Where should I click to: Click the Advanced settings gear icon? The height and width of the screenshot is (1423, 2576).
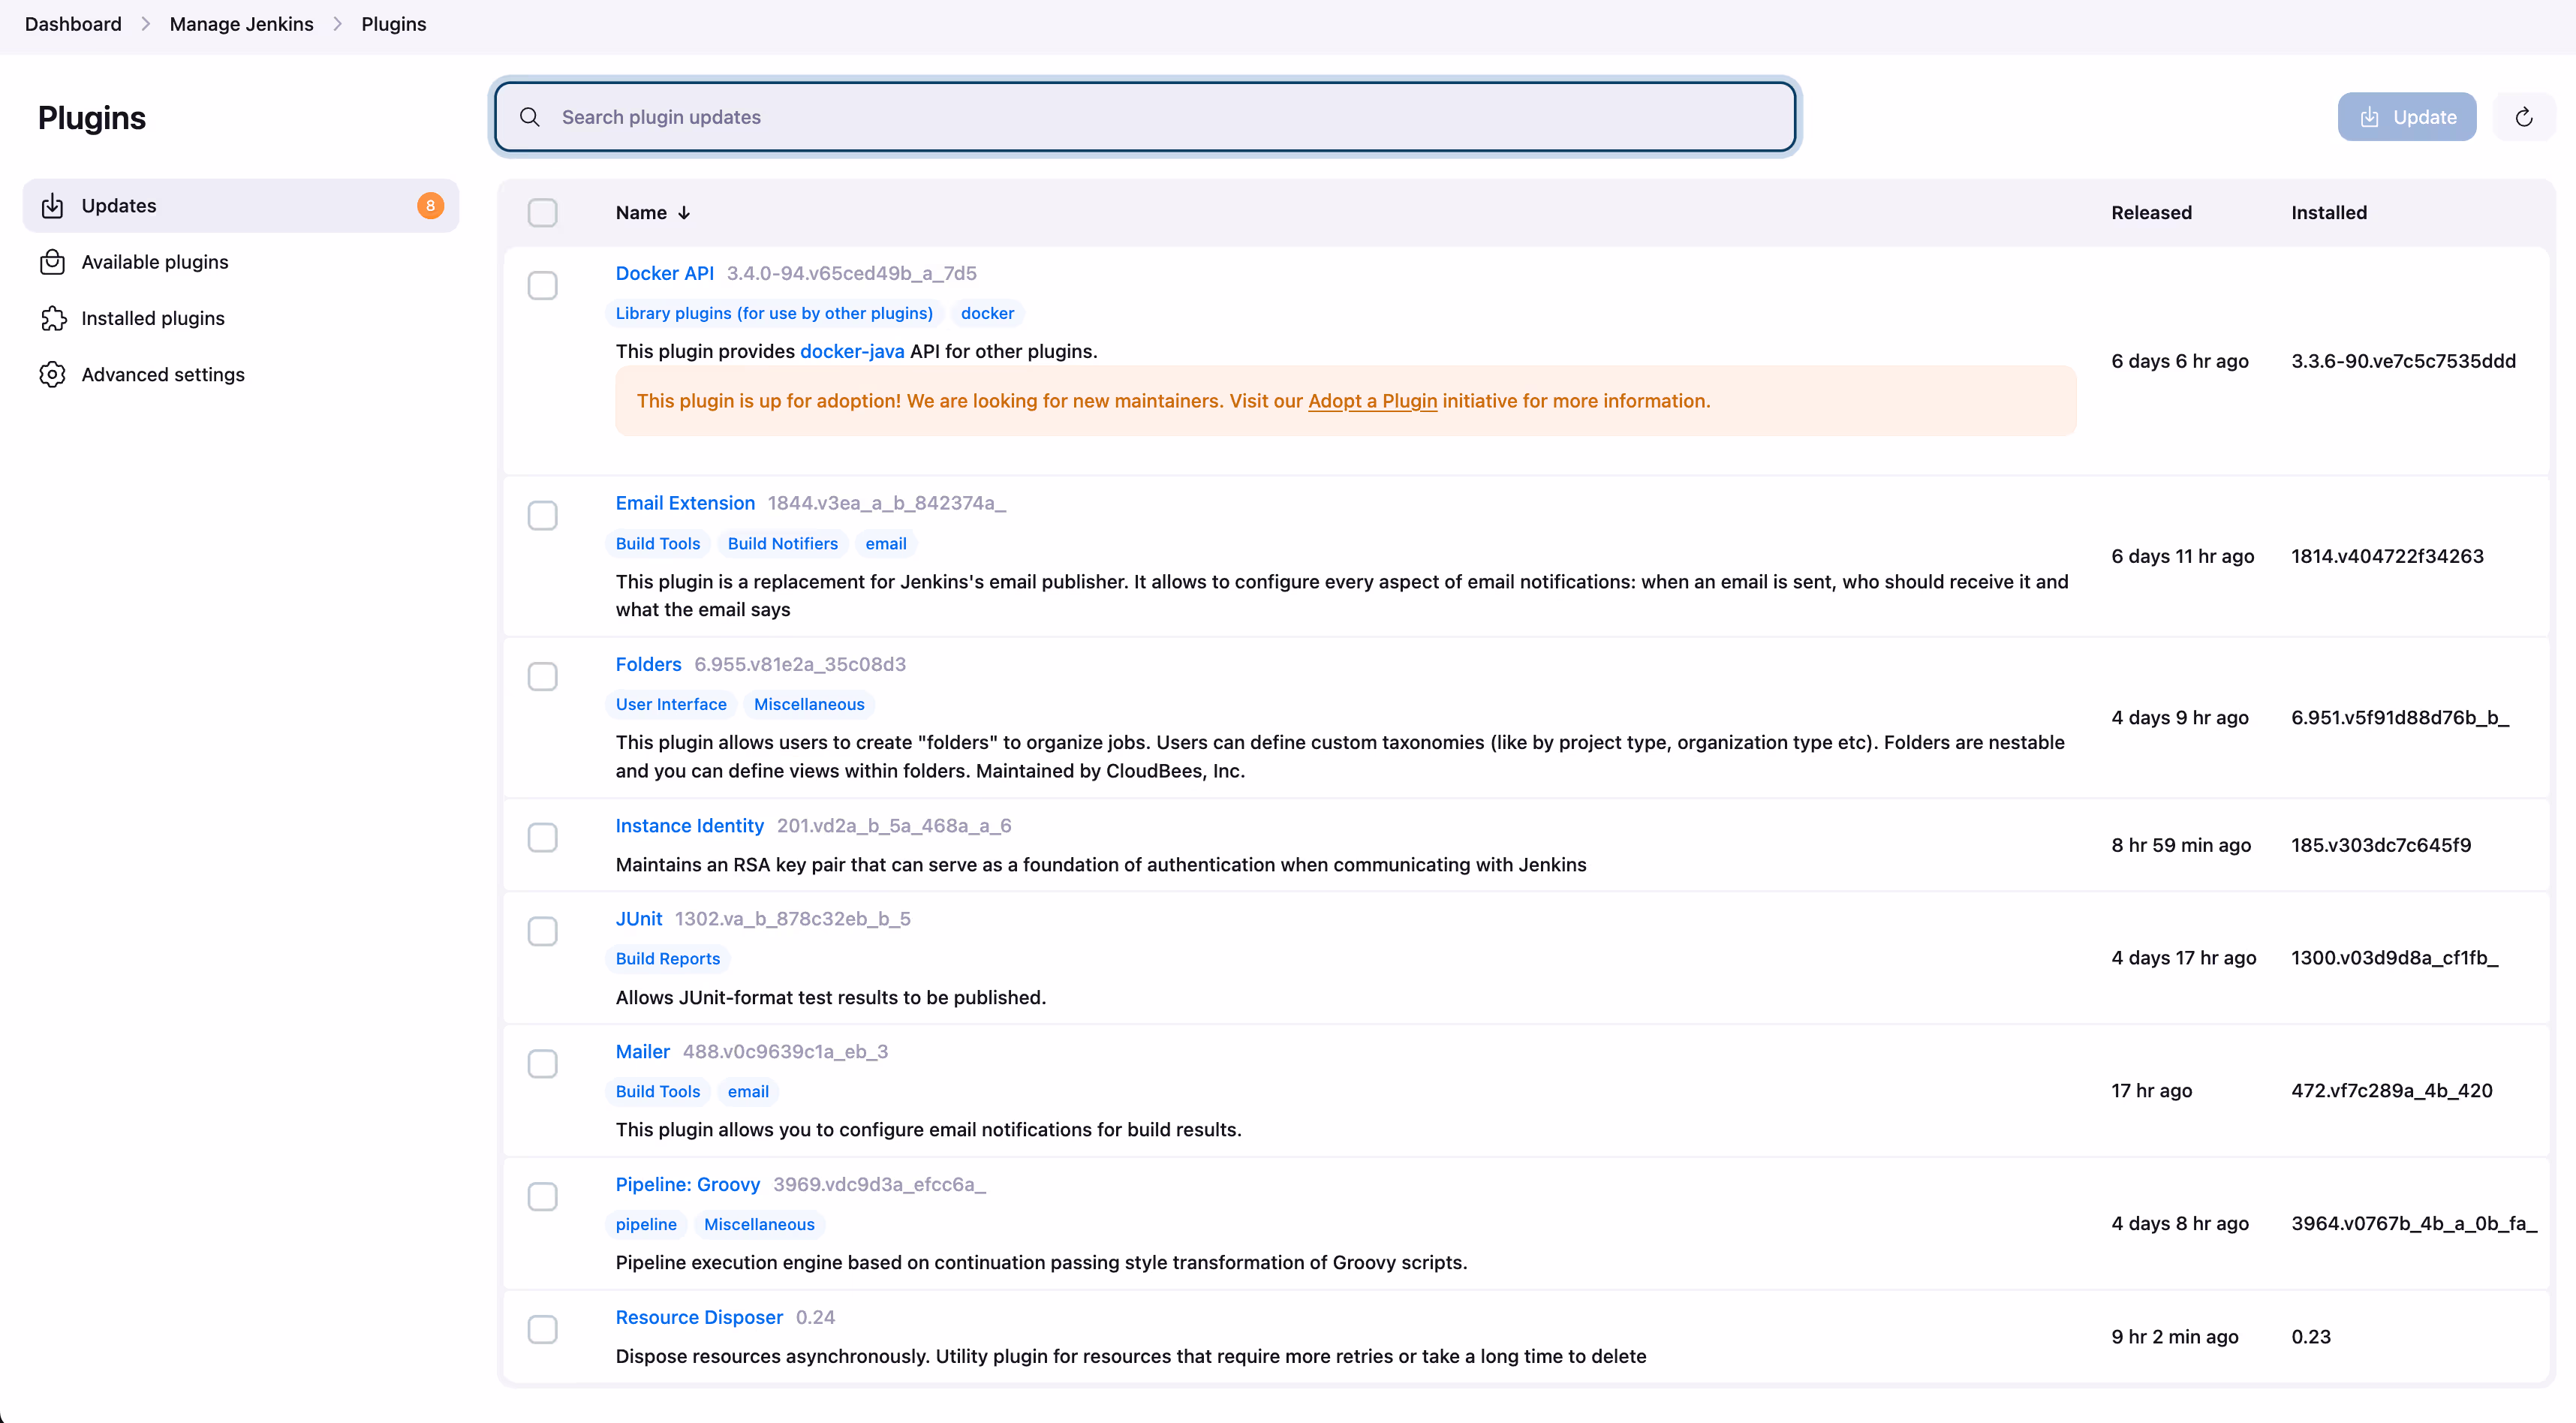point(52,374)
